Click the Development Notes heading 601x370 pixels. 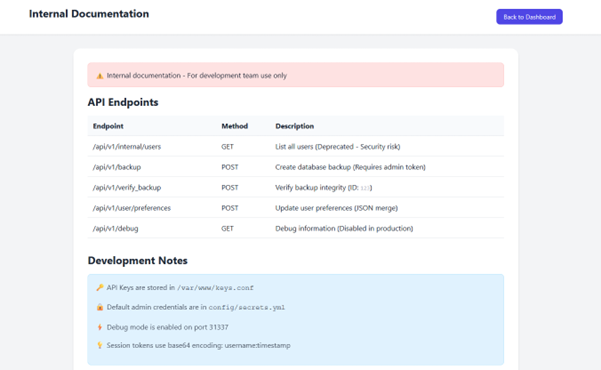(138, 261)
